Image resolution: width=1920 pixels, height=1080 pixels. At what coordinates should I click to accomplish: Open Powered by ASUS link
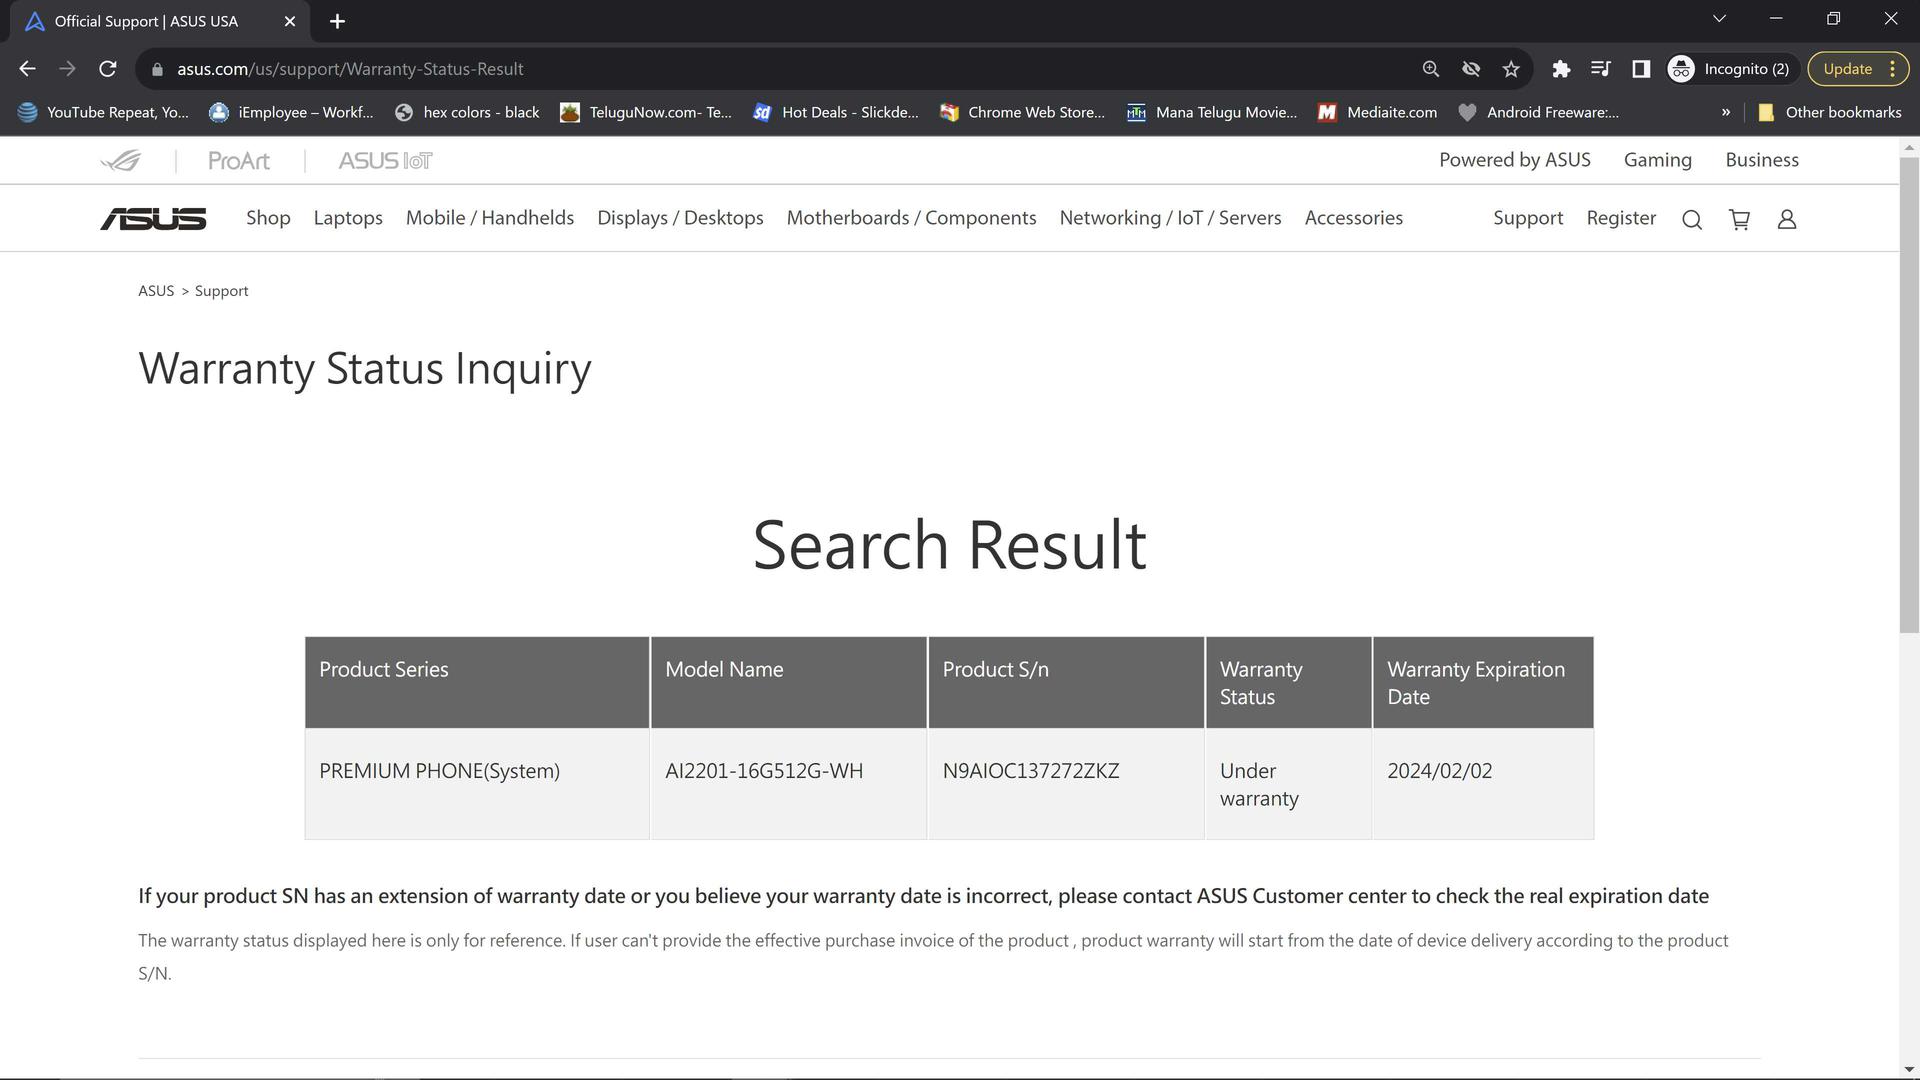(1514, 160)
